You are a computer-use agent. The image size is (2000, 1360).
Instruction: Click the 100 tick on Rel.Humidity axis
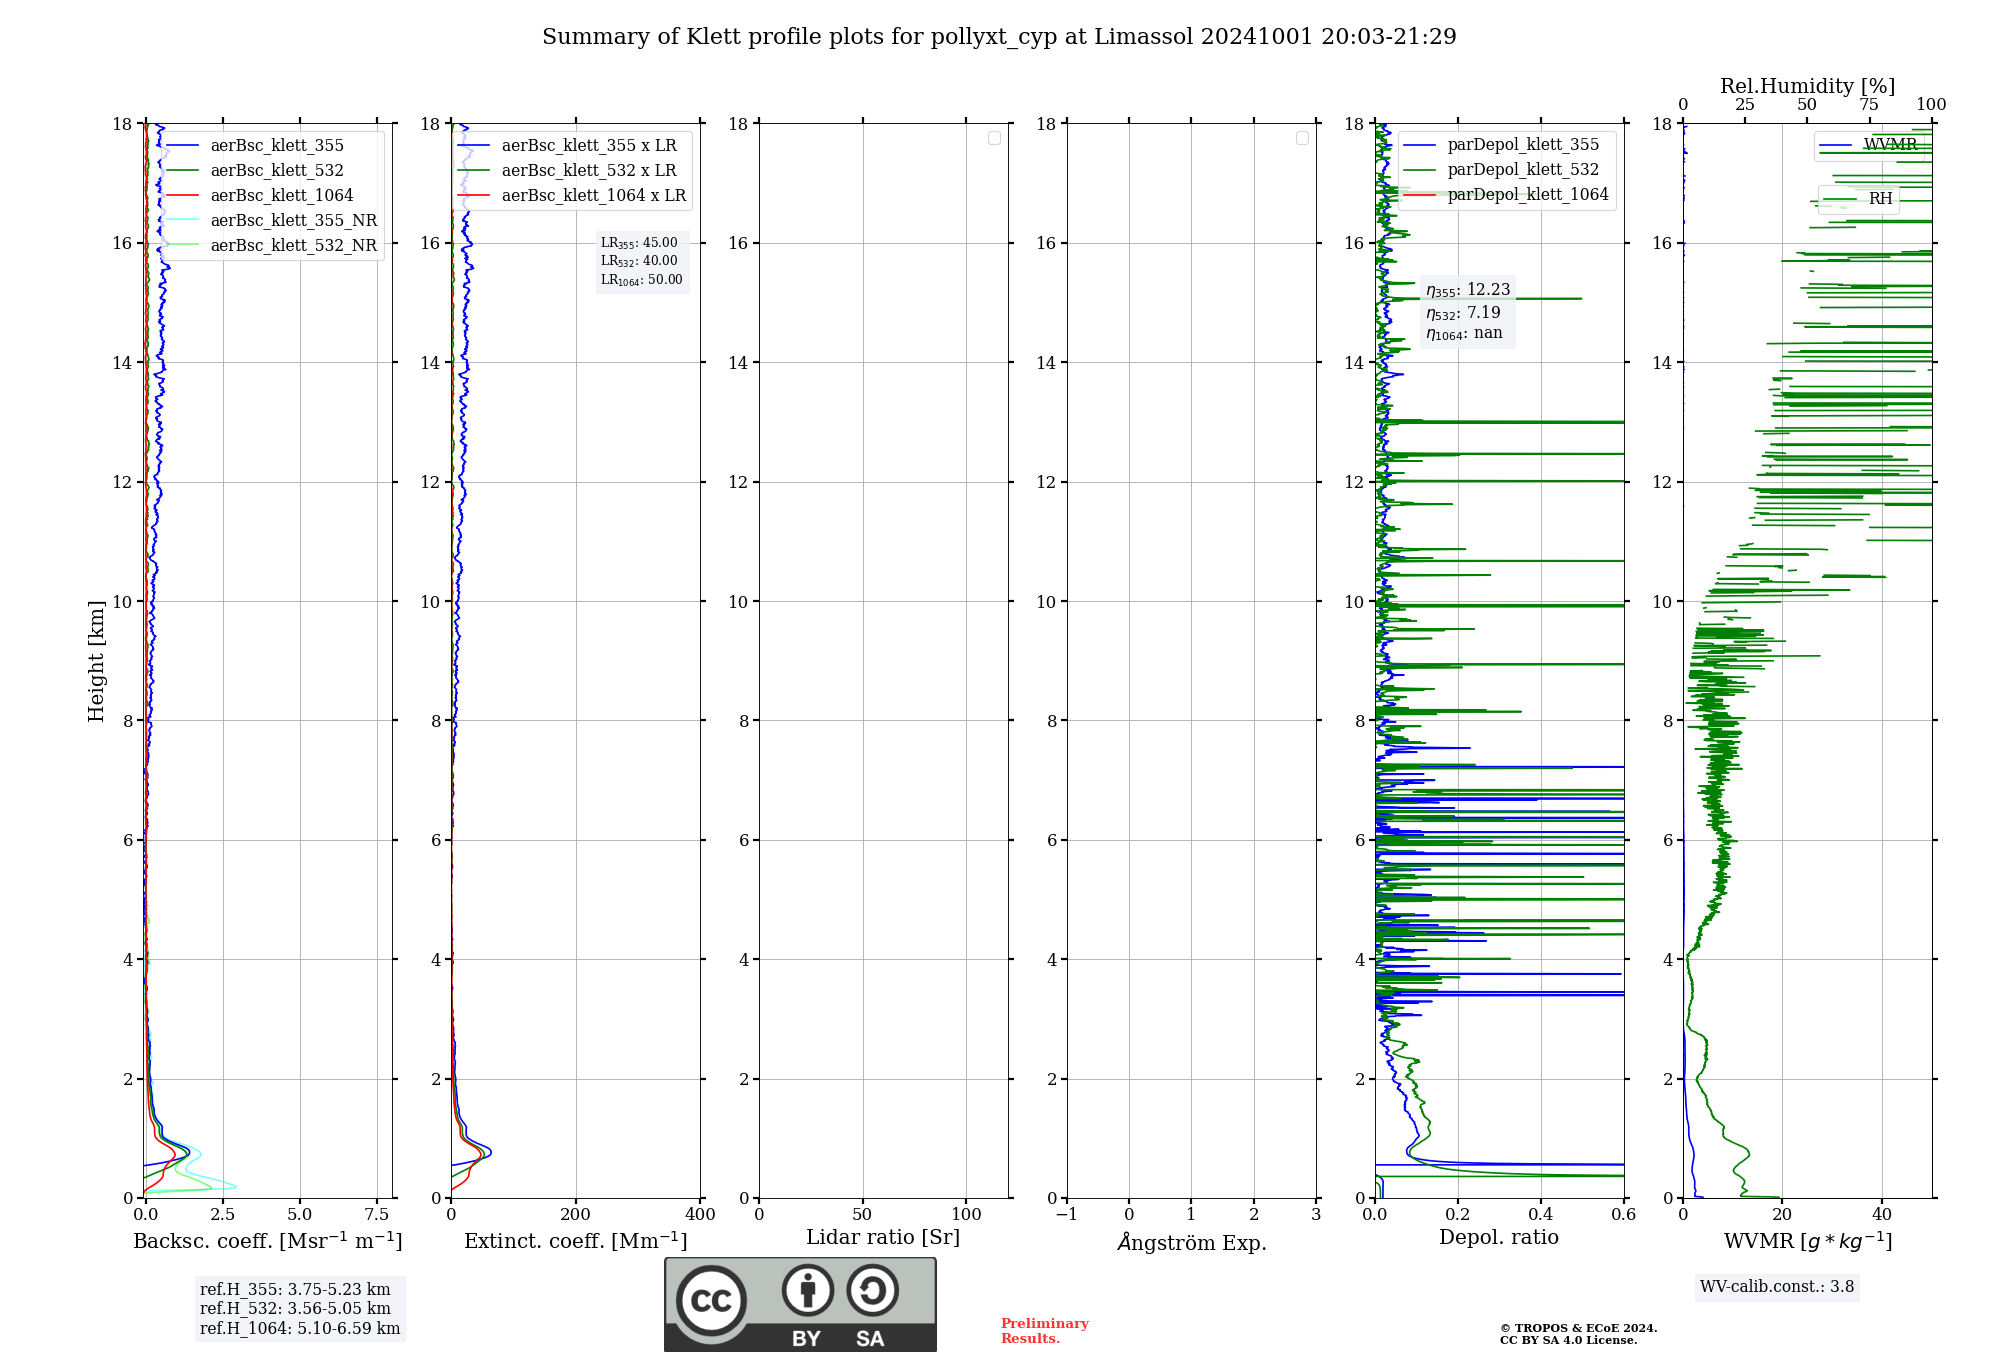(x=1931, y=105)
